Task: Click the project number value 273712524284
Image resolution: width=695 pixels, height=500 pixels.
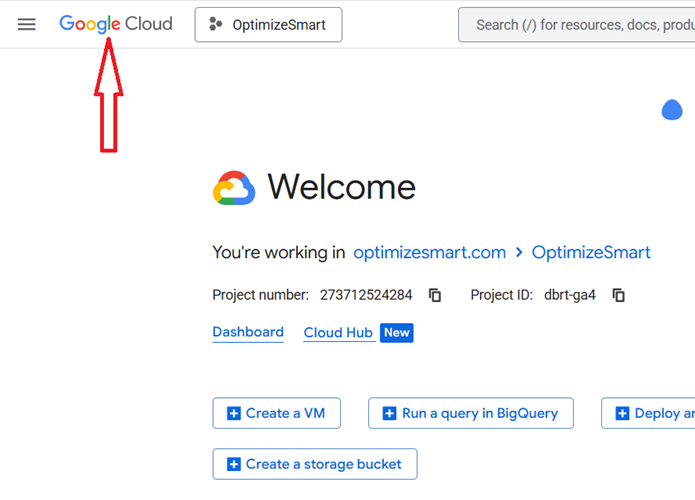Action: 366,295
